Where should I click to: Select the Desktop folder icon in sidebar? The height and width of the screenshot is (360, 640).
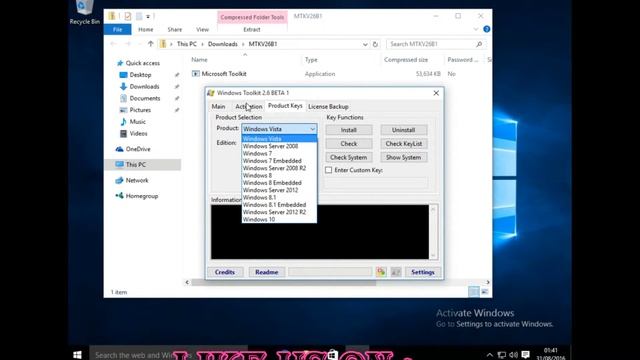point(123,75)
